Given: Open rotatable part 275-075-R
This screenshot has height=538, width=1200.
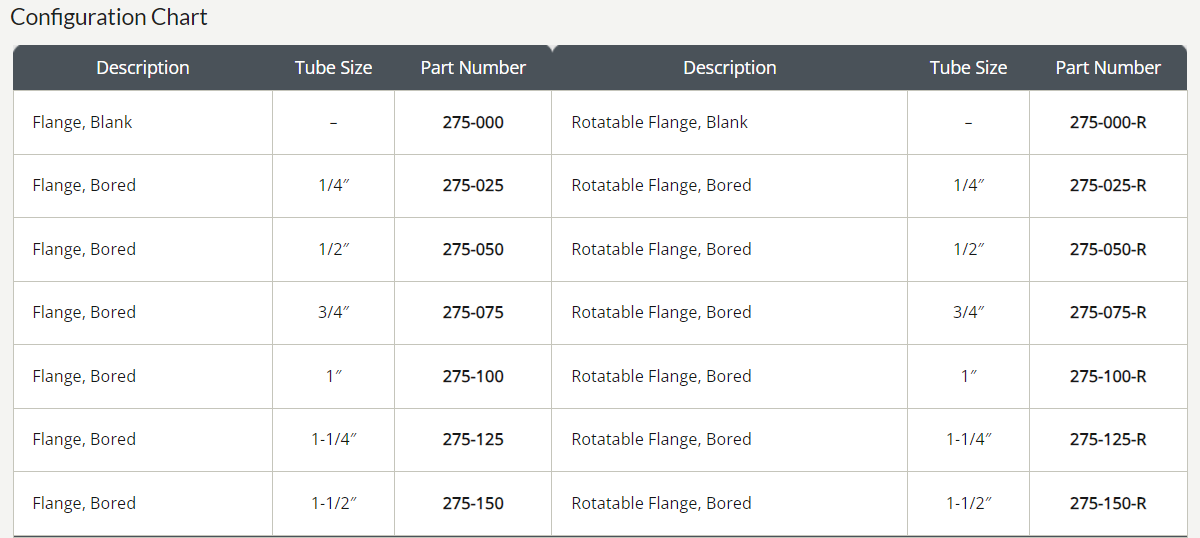Looking at the screenshot, I should (1108, 313).
